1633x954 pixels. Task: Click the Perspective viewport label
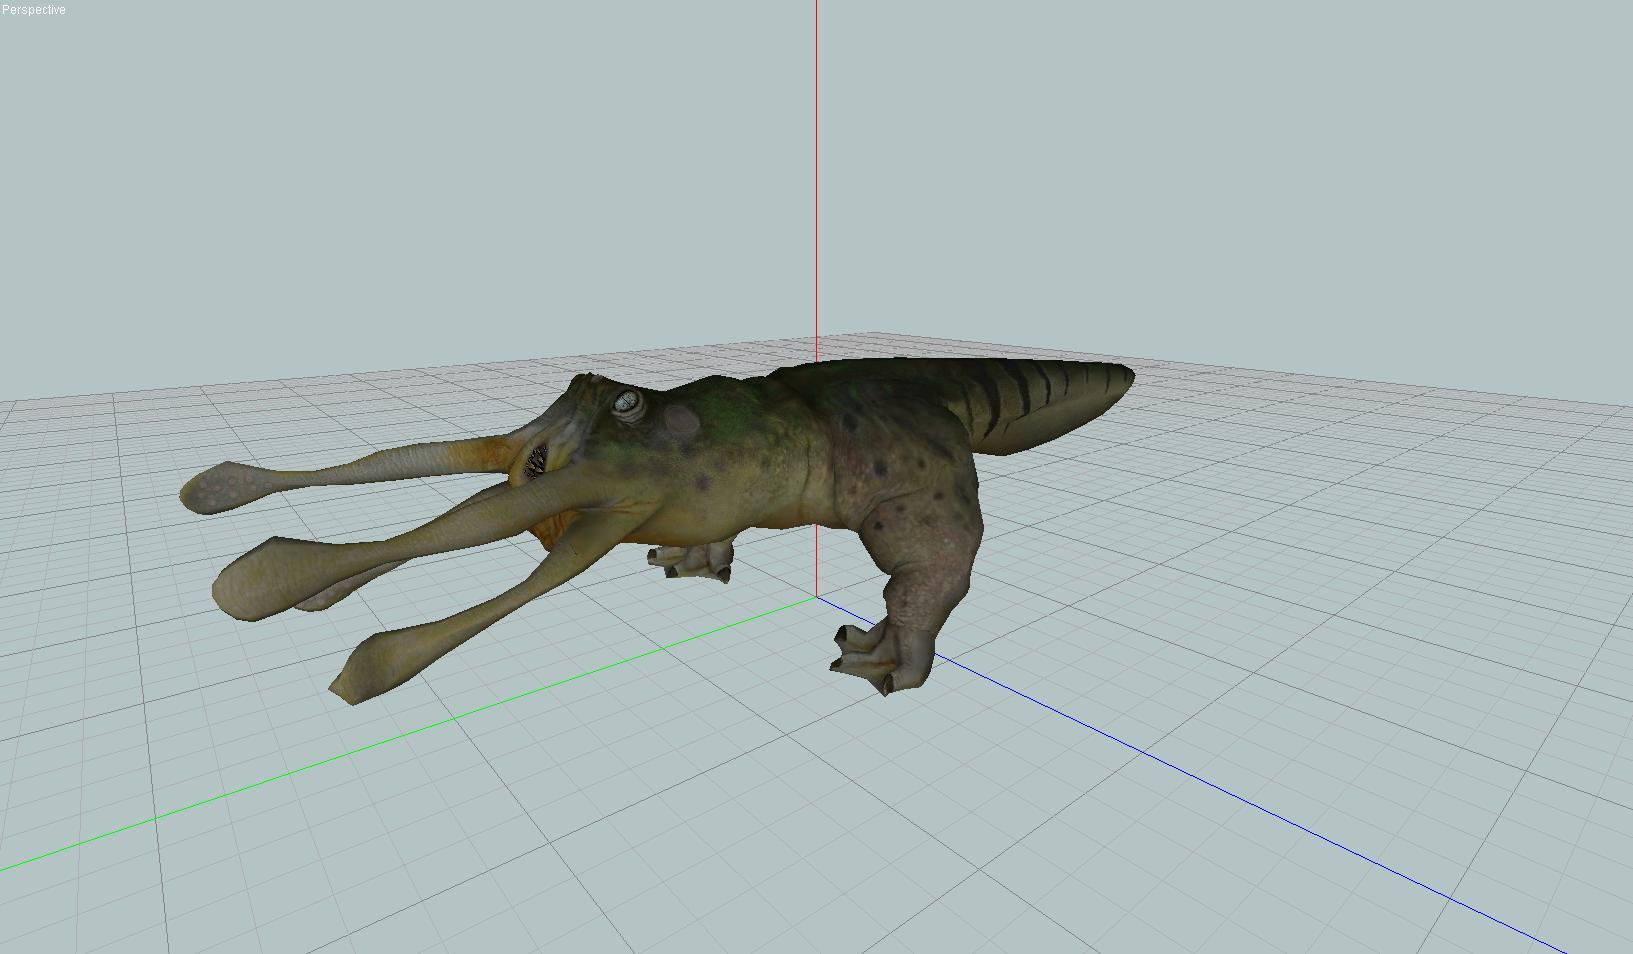click(34, 10)
